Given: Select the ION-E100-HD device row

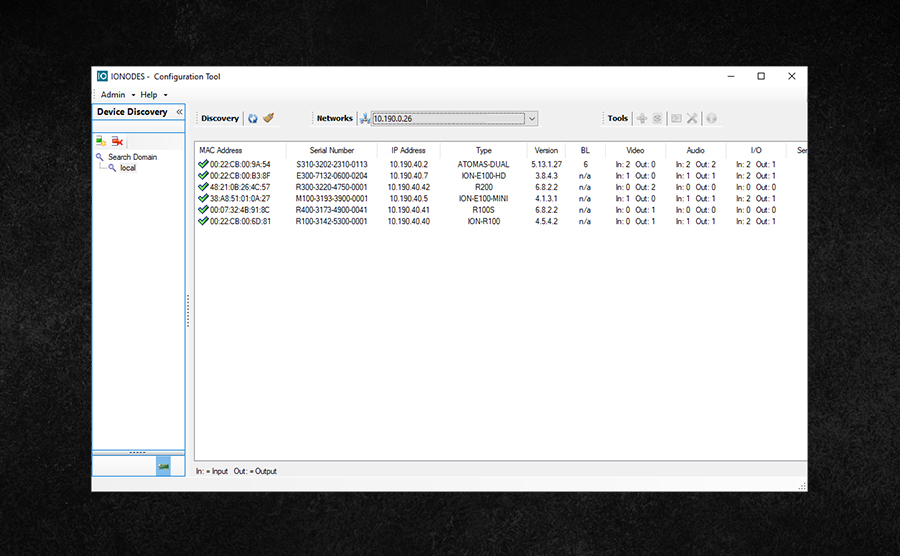Looking at the screenshot, I should [483, 176].
